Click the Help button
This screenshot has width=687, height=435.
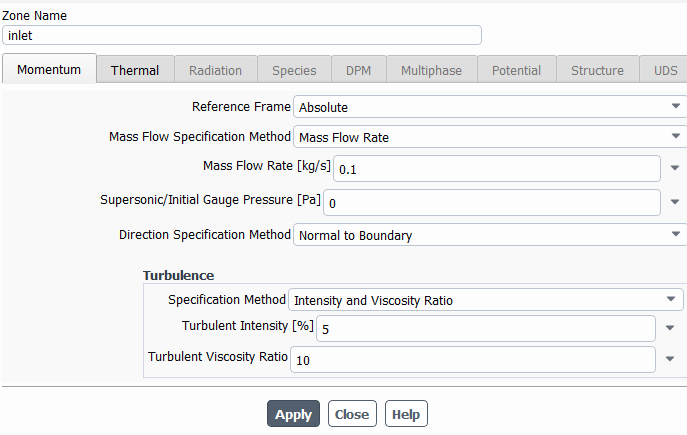pos(406,414)
